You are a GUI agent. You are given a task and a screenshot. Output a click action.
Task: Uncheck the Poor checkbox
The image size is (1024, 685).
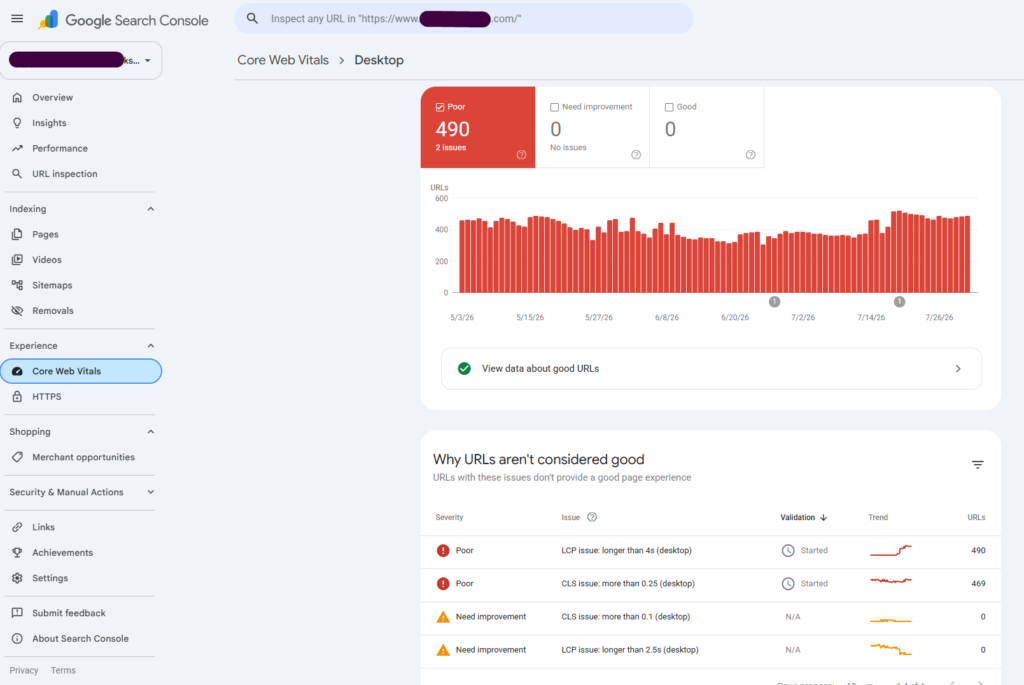pyautogui.click(x=440, y=107)
